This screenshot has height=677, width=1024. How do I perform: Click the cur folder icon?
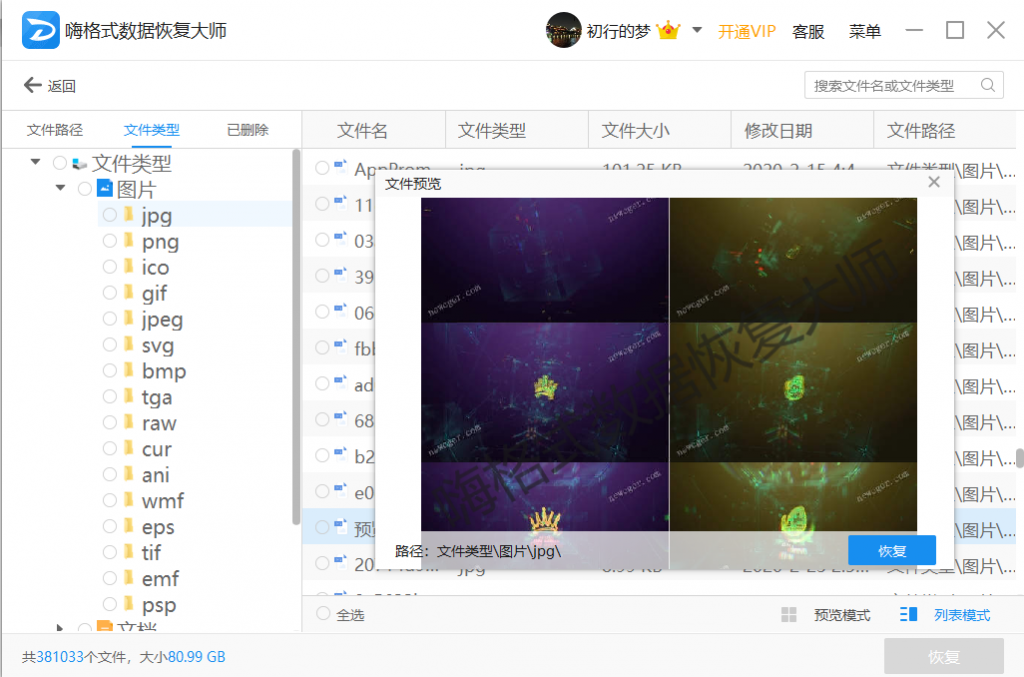click(129, 447)
